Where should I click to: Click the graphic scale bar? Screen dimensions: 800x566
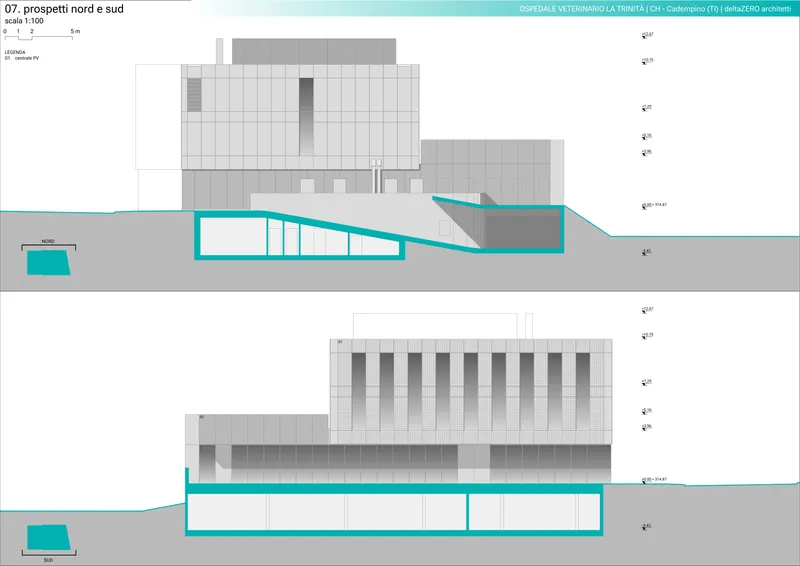pyautogui.click(x=41, y=37)
